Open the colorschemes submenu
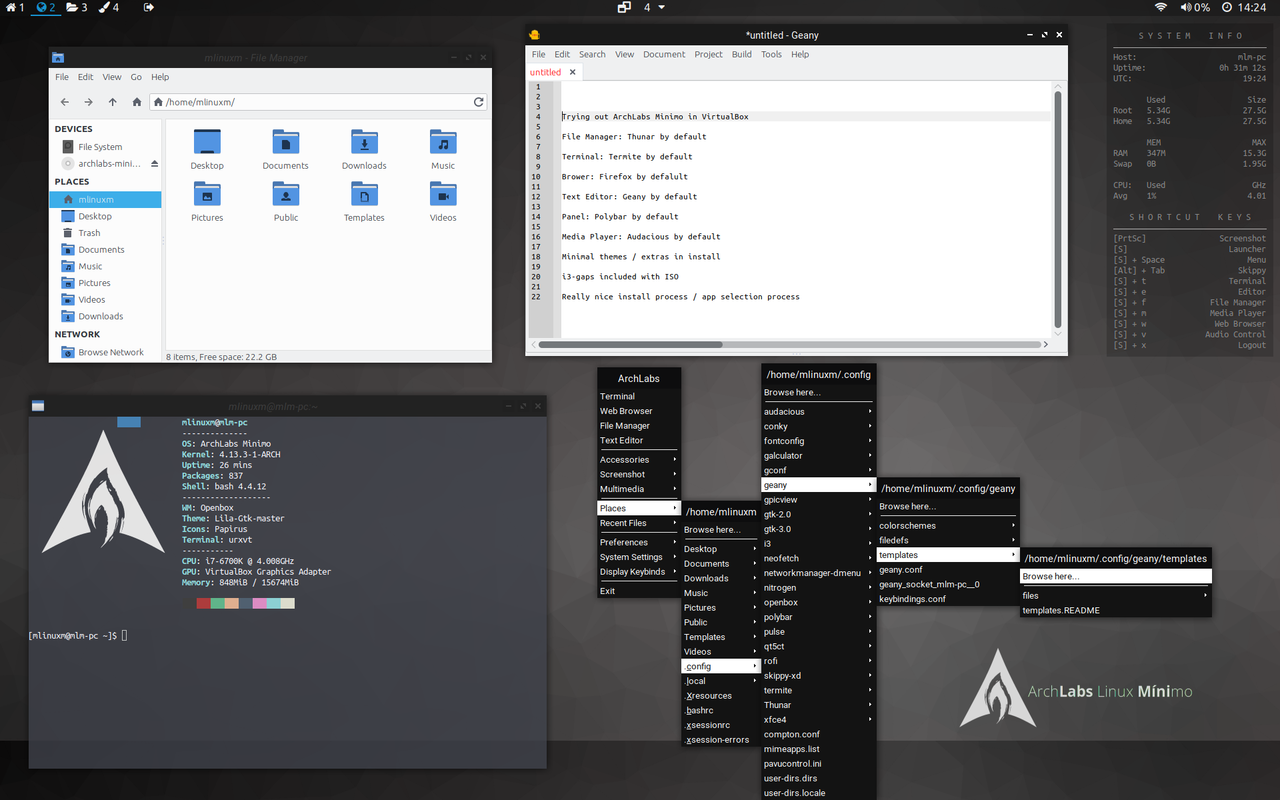The width and height of the screenshot is (1280, 800). point(946,525)
